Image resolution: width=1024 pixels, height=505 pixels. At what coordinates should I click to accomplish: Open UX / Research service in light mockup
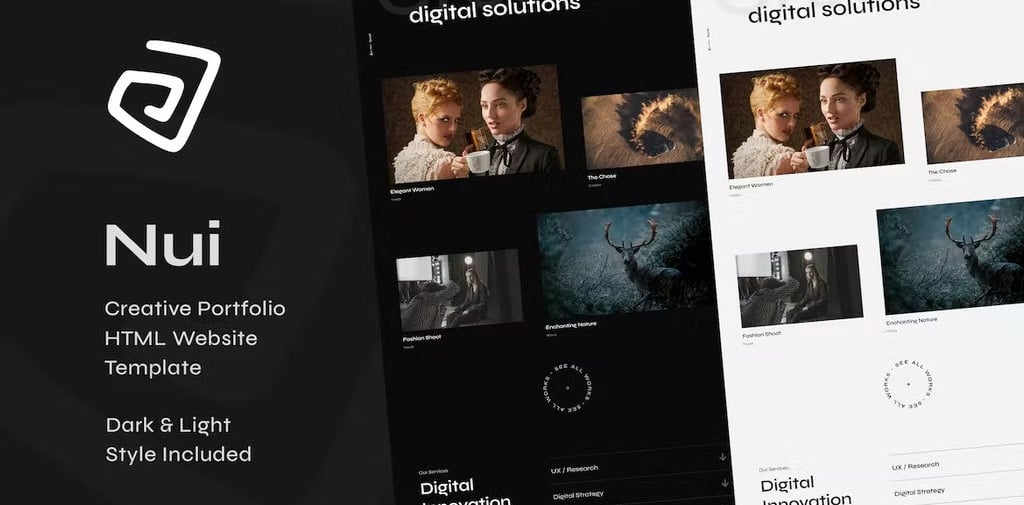[x=916, y=466]
